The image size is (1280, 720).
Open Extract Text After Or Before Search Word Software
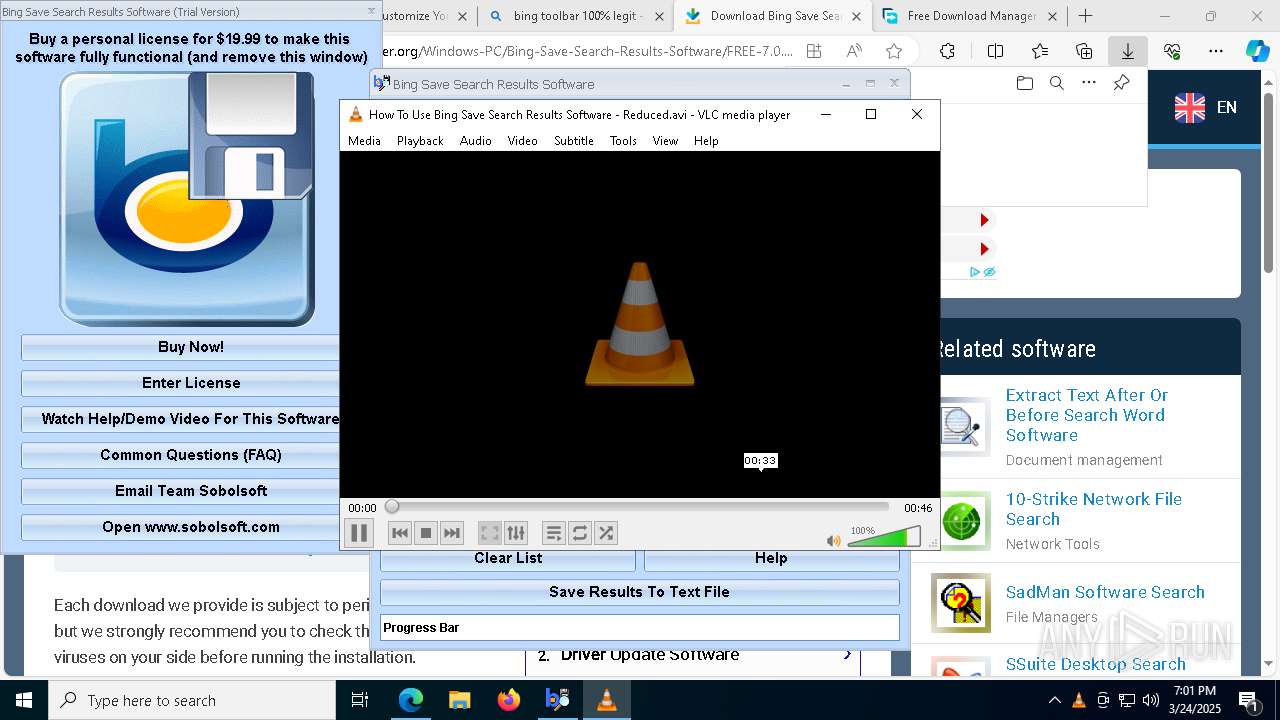[x=1086, y=415]
